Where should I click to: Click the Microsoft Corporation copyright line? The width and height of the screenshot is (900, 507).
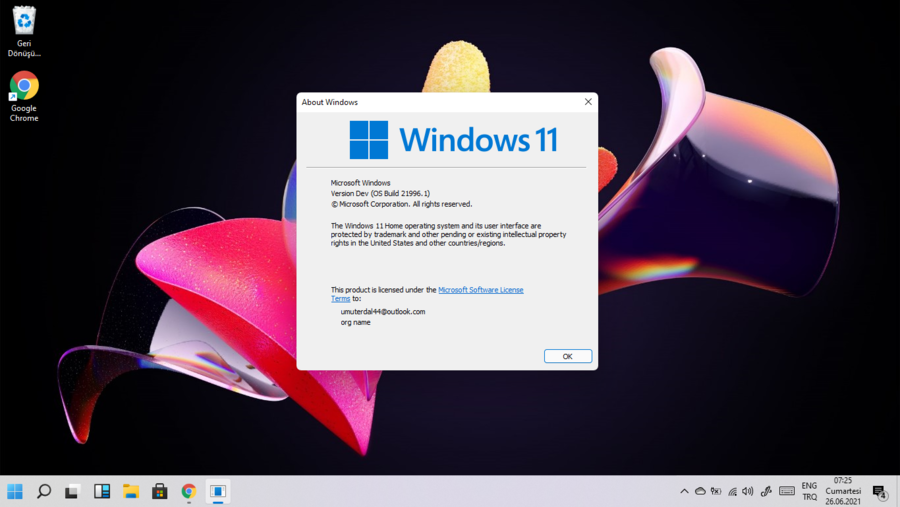(x=401, y=204)
